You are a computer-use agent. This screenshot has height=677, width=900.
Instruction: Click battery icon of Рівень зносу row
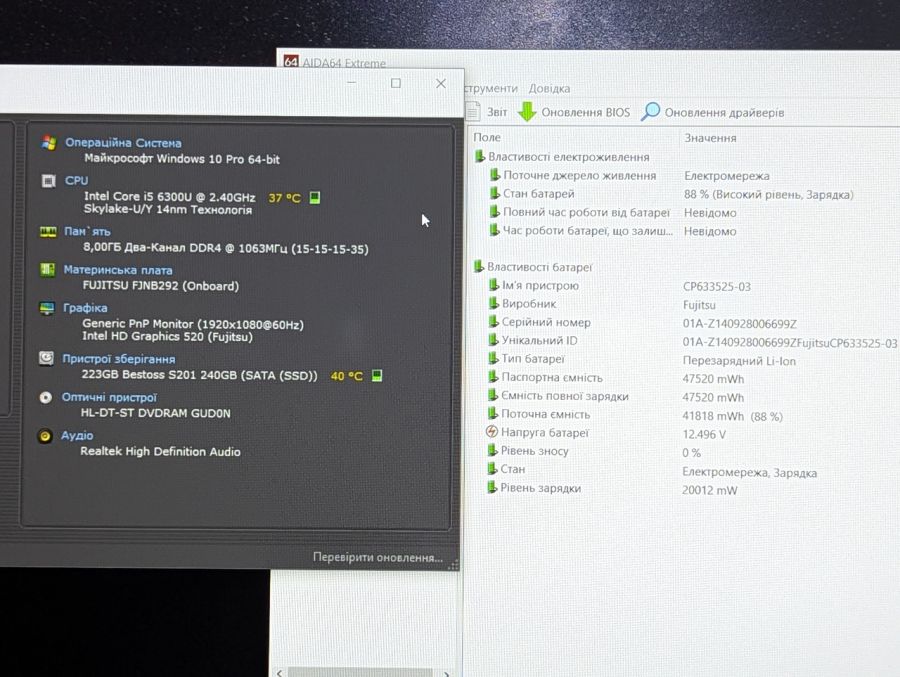(492, 450)
